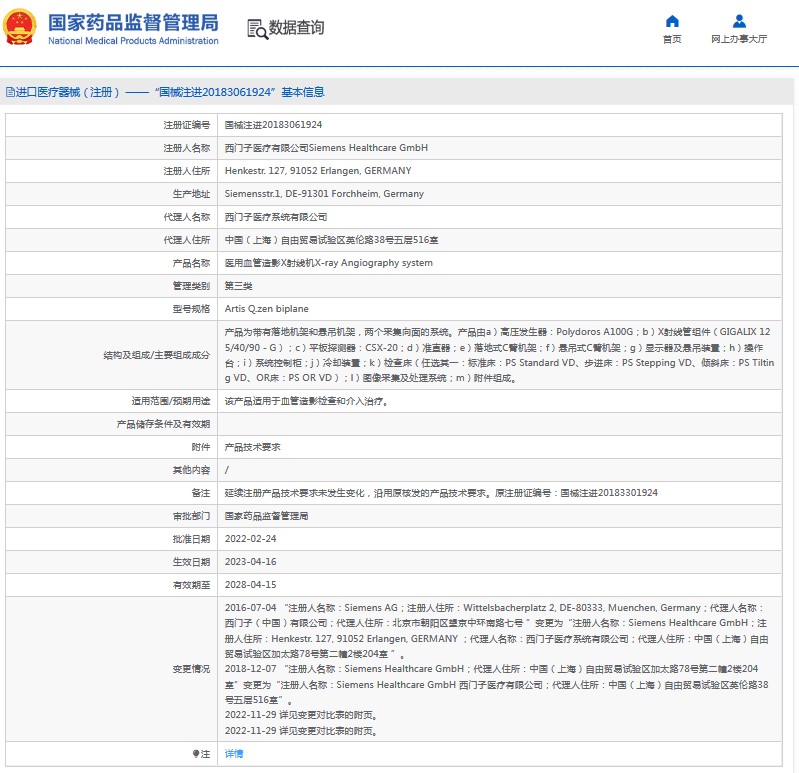Click the 注册证编号 row label
The height and width of the screenshot is (773, 799).
[187, 125]
